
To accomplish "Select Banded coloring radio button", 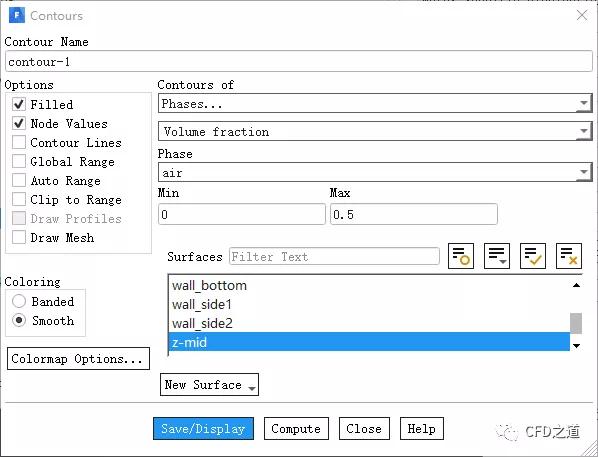I will click(19, 301).
